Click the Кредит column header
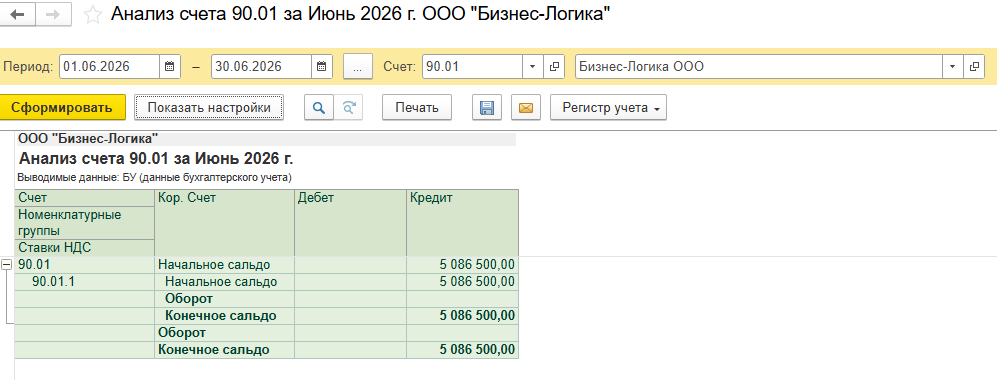997x380 pixels. (462, 222)
